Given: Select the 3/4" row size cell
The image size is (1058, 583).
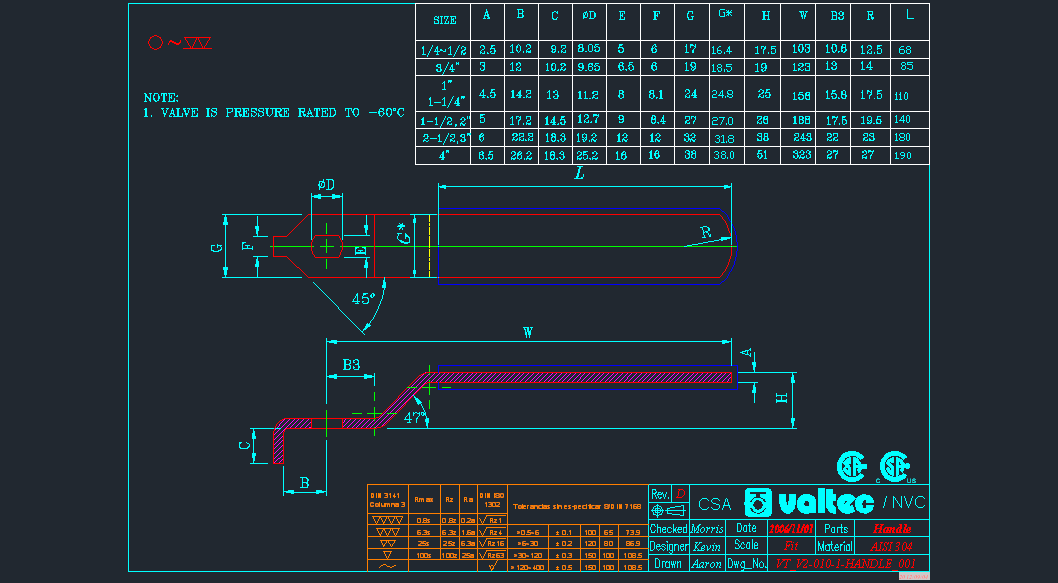Looking at the screenshot, I should pos(444,68).
